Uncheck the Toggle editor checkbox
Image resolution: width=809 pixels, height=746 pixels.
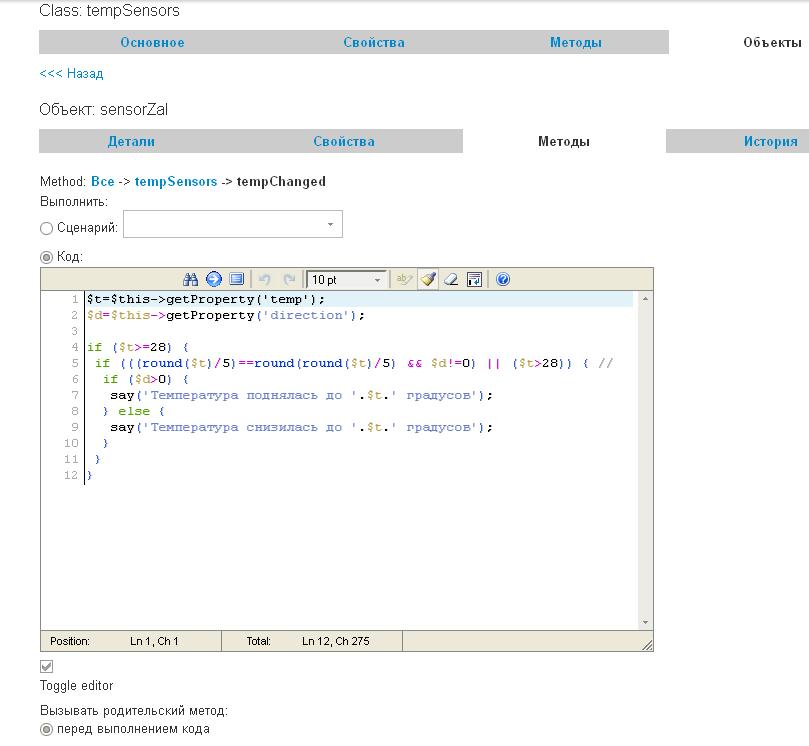pyautogui.click(x=47, y=666)
